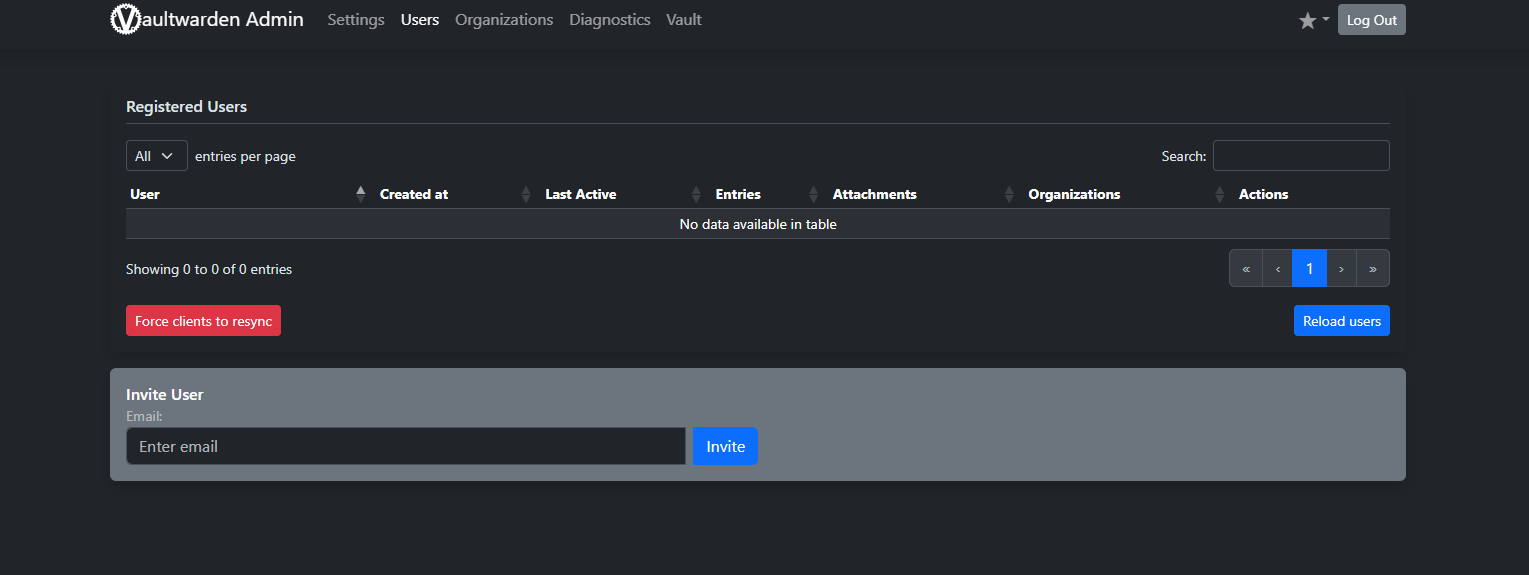Screen dimensions: 1529x575
Task: Focus the Enter email input field
Action: pyautogui.click(x=405, y=446)
